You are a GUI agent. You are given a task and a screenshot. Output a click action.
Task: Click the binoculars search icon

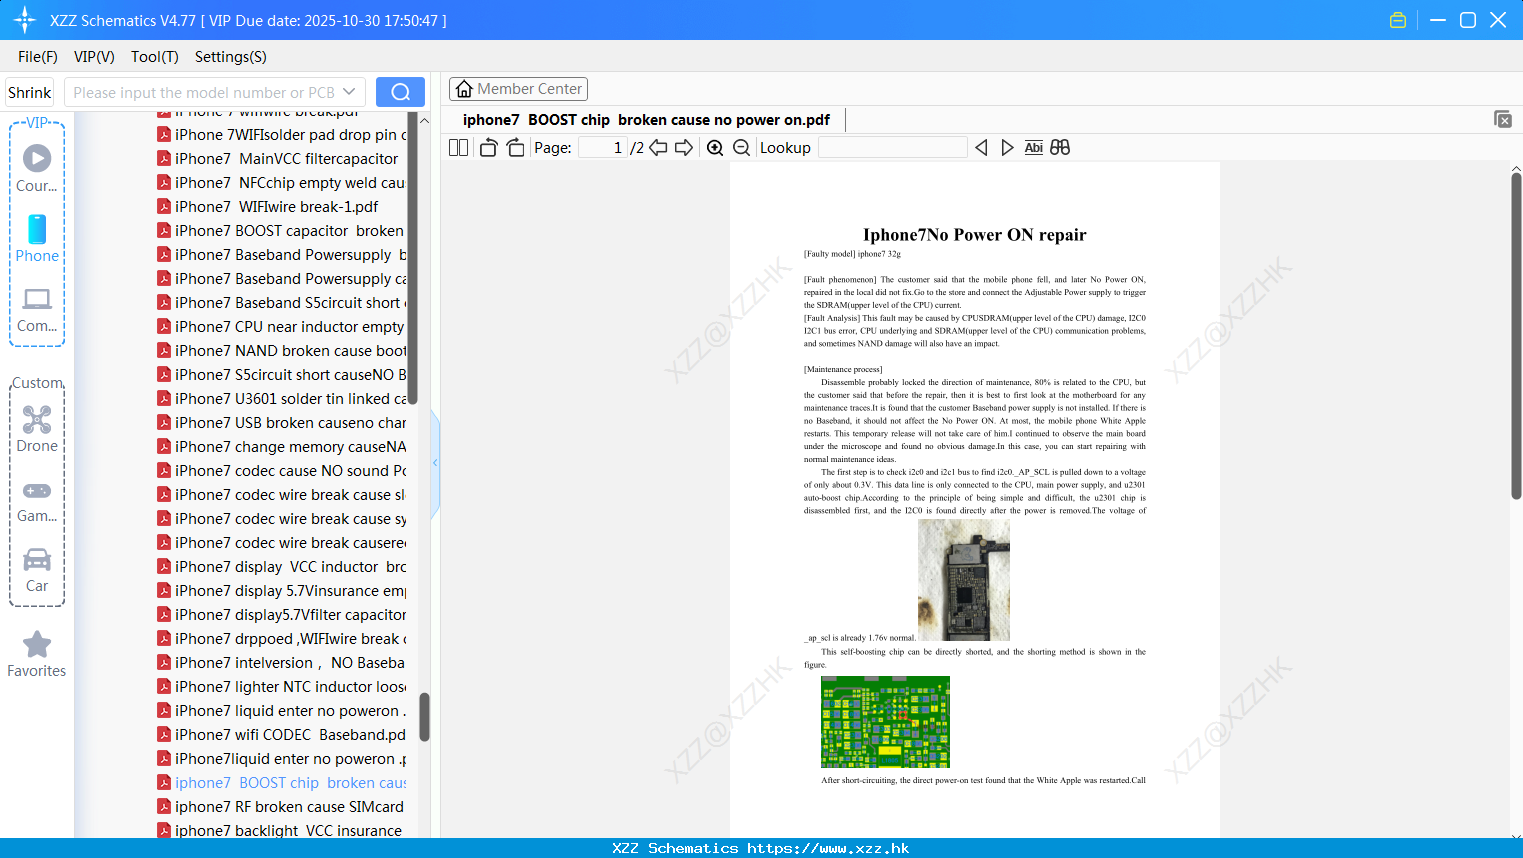1060,148
